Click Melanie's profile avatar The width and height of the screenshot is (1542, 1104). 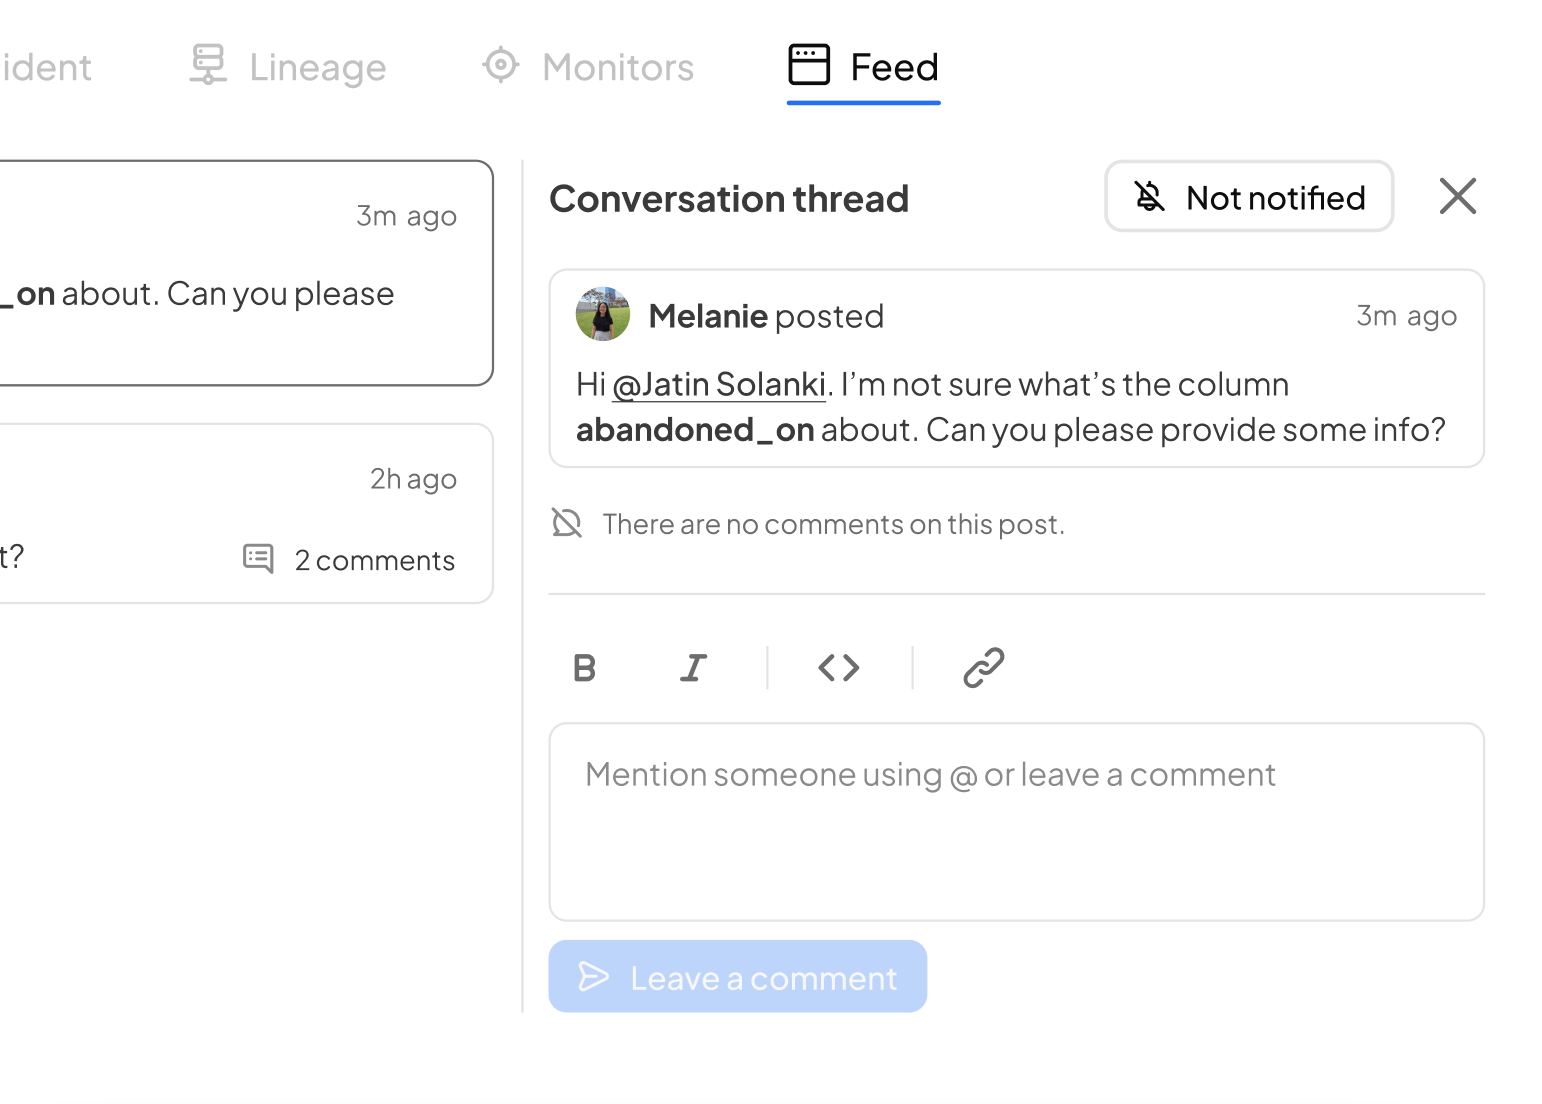[603, 315]
